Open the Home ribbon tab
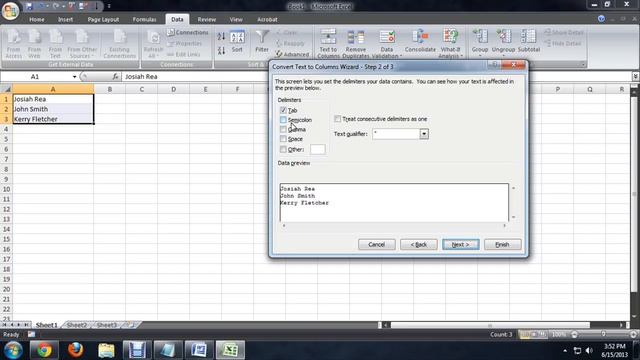 37,19
